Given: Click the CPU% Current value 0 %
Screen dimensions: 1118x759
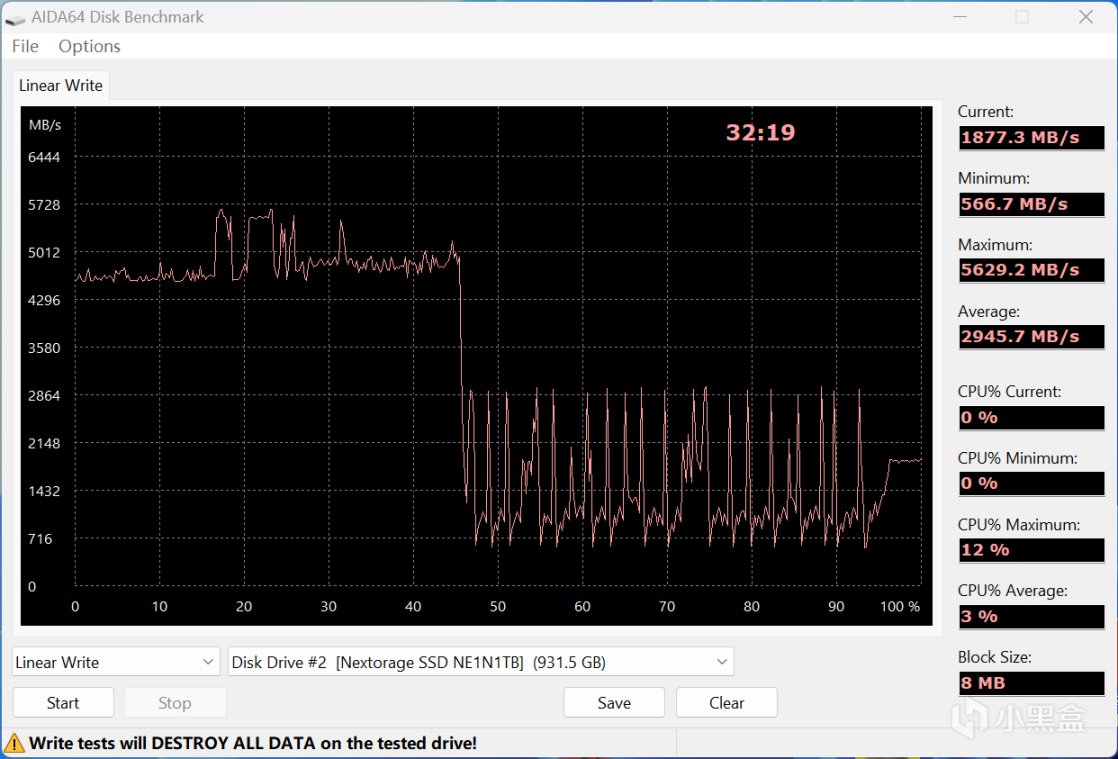Looking at the screenshot, I should click(1032, 418).
